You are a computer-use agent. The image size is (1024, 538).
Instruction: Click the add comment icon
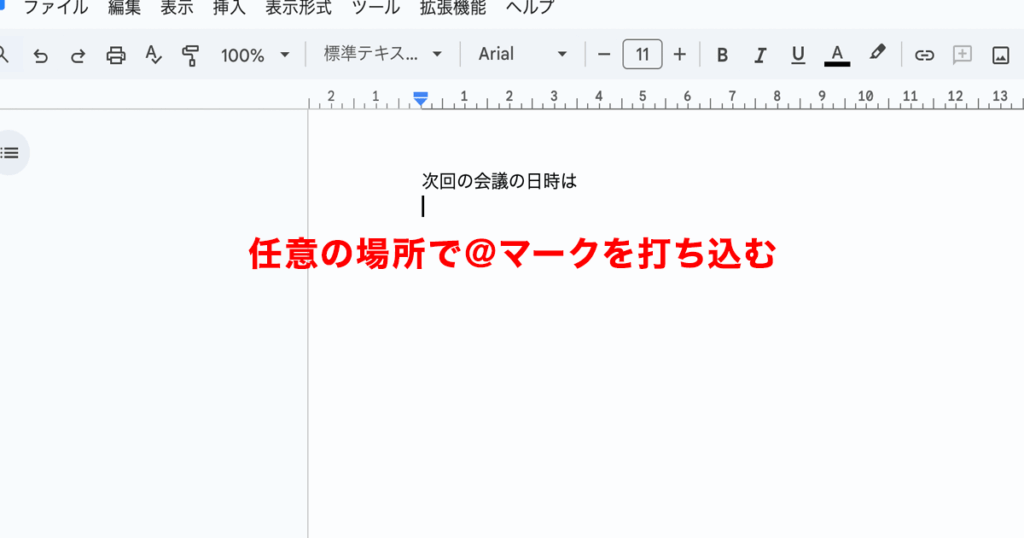[x=962, y=55]
